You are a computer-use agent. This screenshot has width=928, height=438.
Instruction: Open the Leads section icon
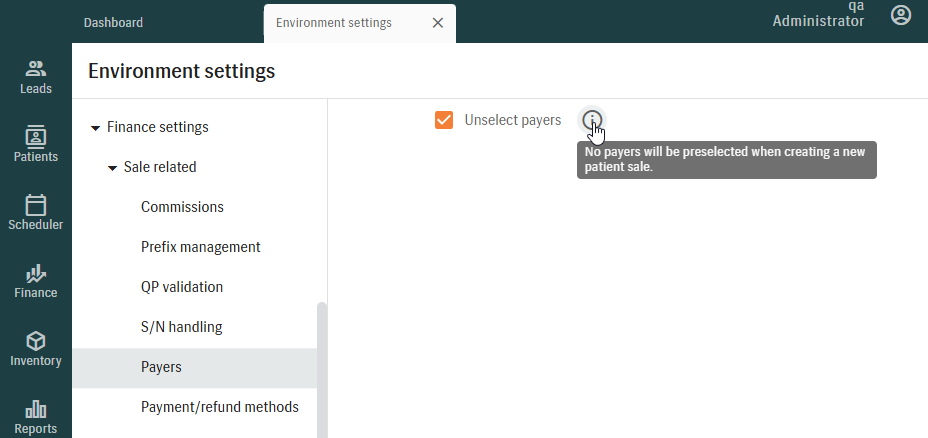36,69
